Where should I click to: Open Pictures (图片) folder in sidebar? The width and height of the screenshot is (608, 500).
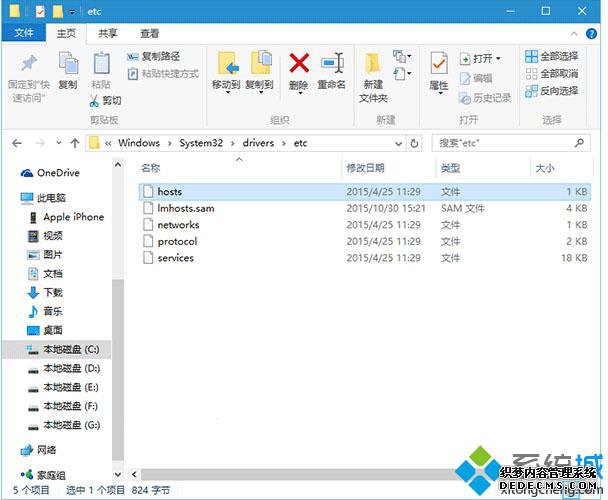tap(45, 255)
